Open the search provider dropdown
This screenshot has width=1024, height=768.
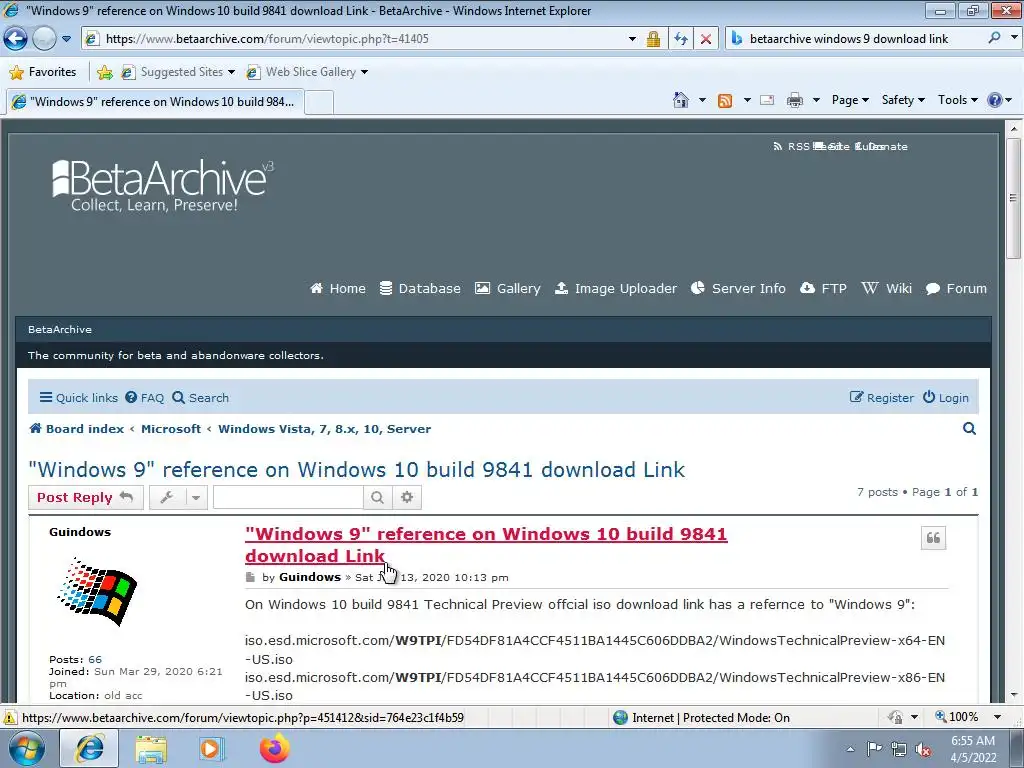[x=1014, y=38]
